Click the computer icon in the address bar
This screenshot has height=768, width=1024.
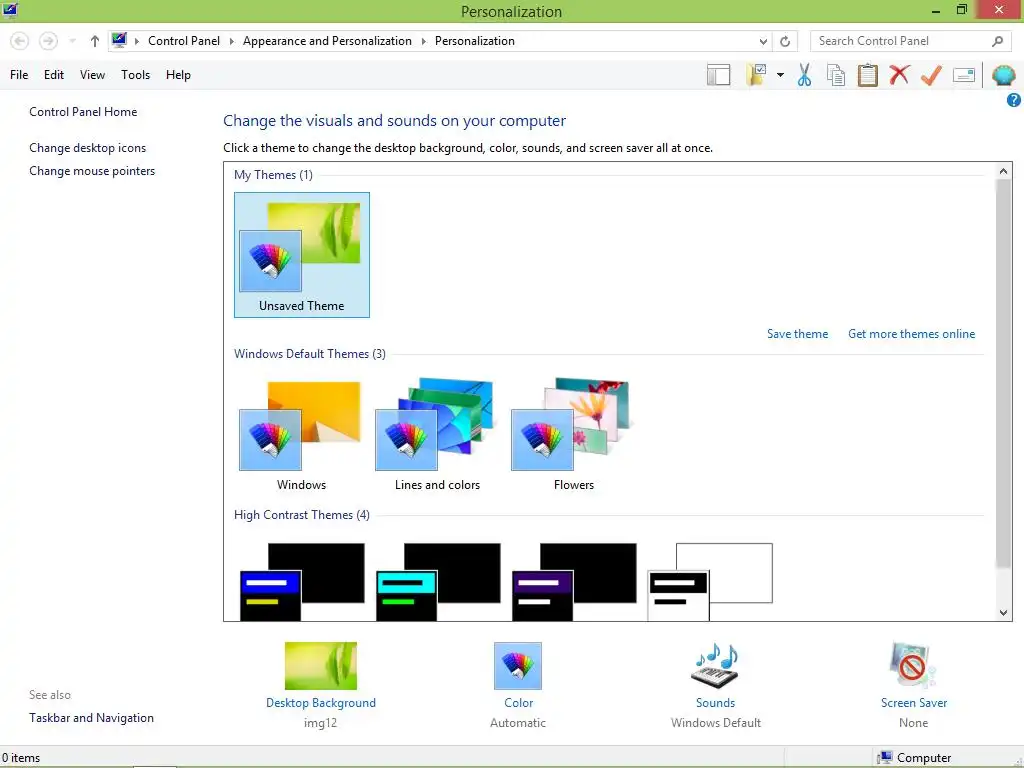(x=119, y=40)
